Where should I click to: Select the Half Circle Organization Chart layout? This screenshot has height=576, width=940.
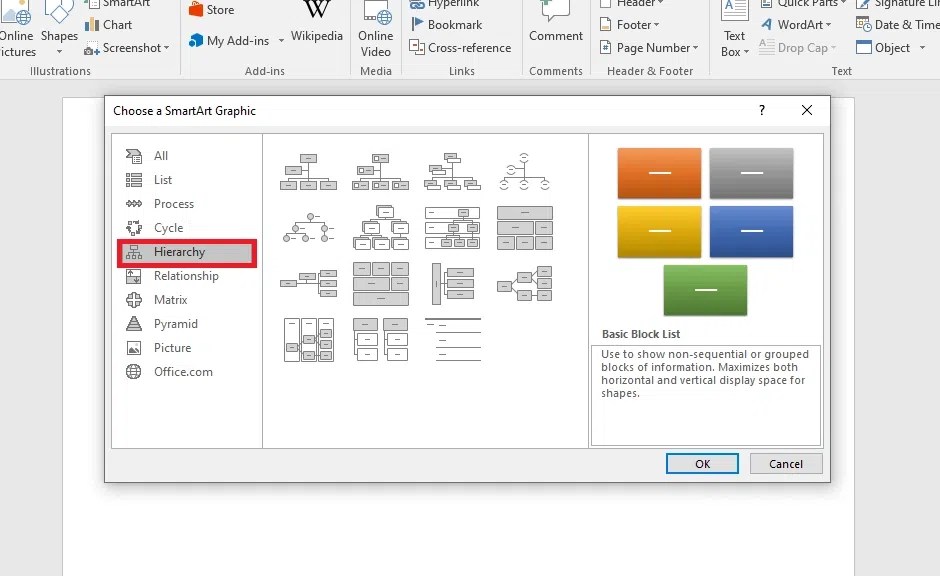point(525,172)
